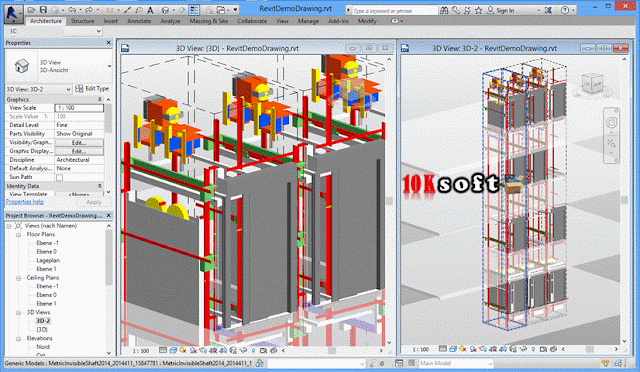Click the Open file icon in quick access toolbar
The height and width of the screenshot is (372, 640).
pos(32,10)
